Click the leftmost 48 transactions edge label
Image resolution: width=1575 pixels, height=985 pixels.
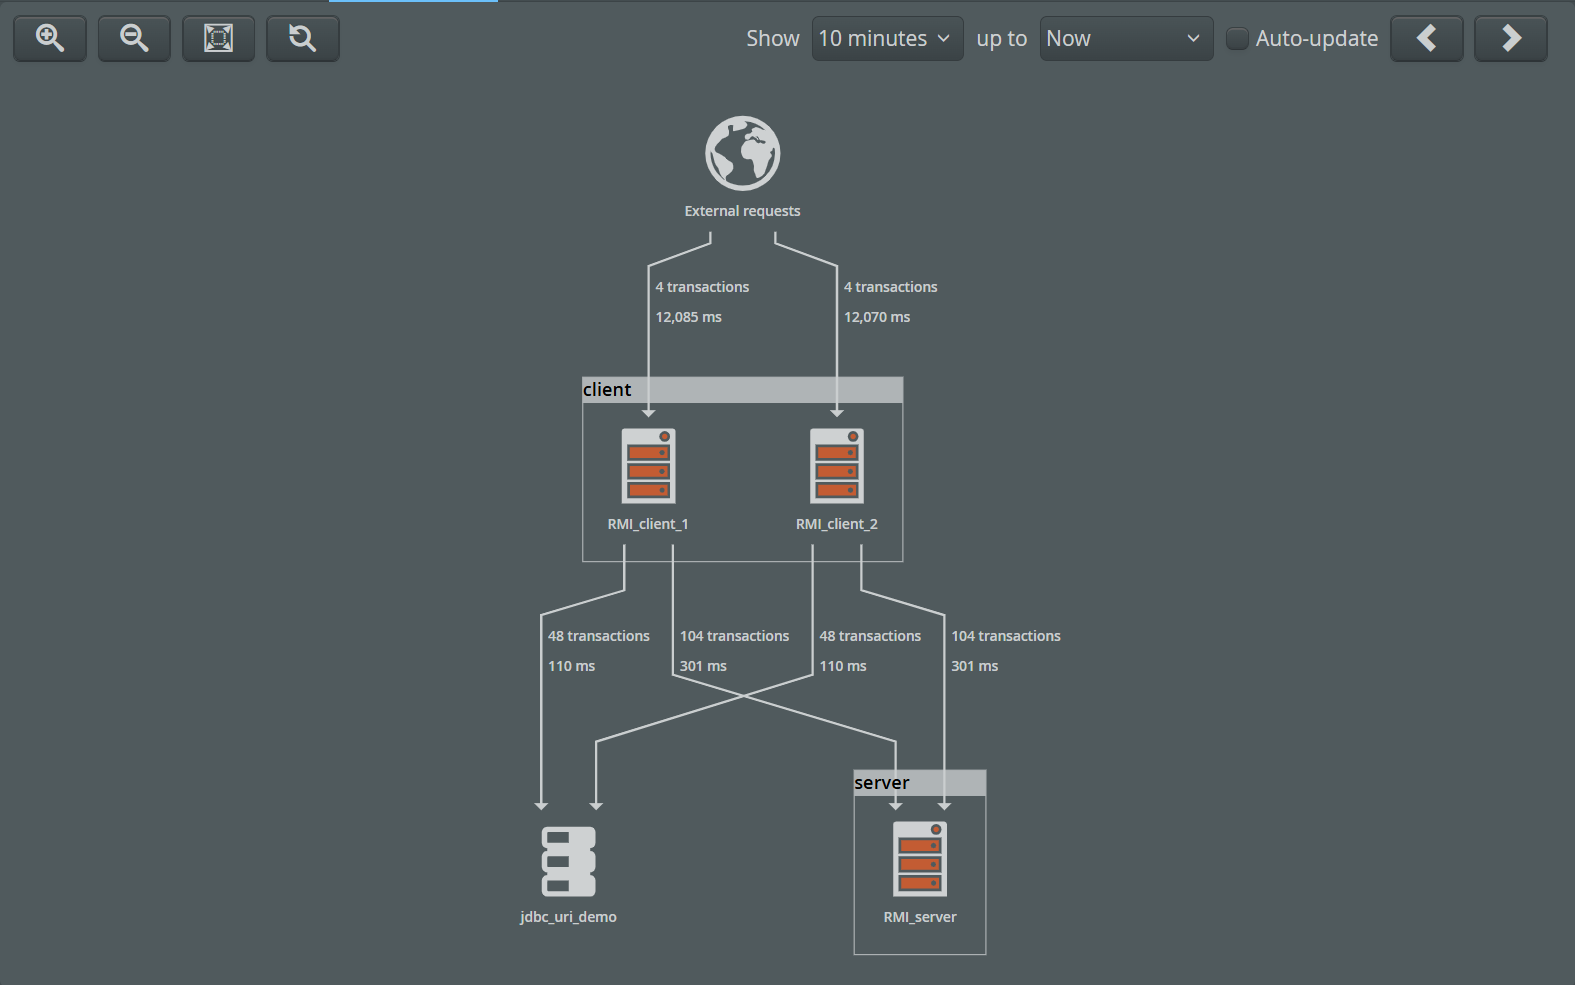[x=598, y=637]
